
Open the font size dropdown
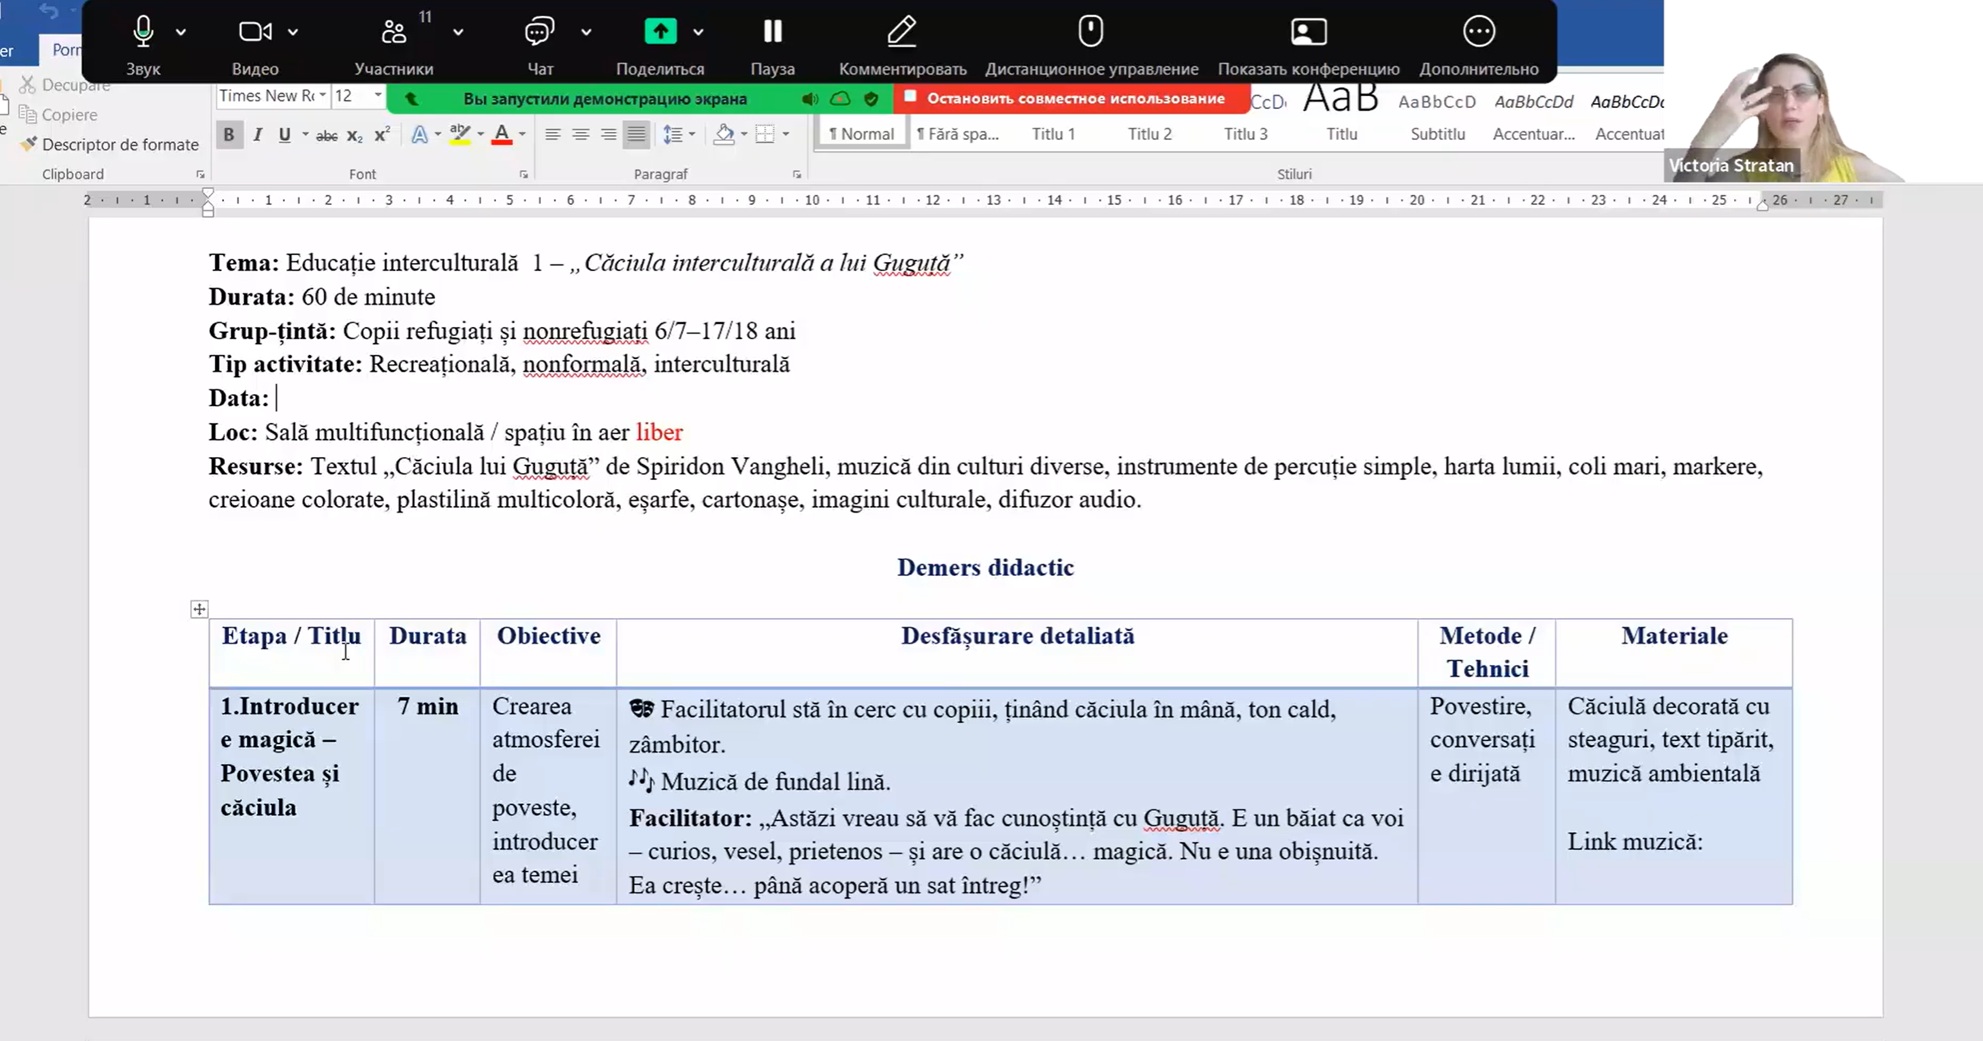click(x=377, y=96)
